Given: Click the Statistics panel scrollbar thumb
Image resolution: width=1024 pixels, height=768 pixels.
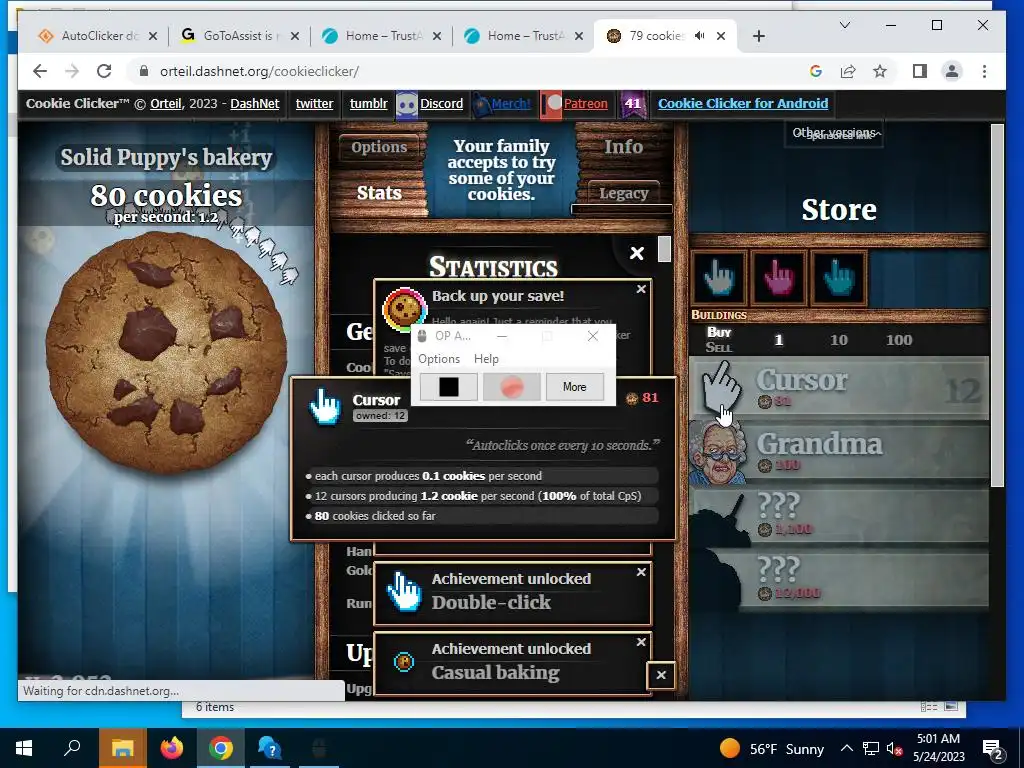Looking at the screenshot, I should point(664,249).
